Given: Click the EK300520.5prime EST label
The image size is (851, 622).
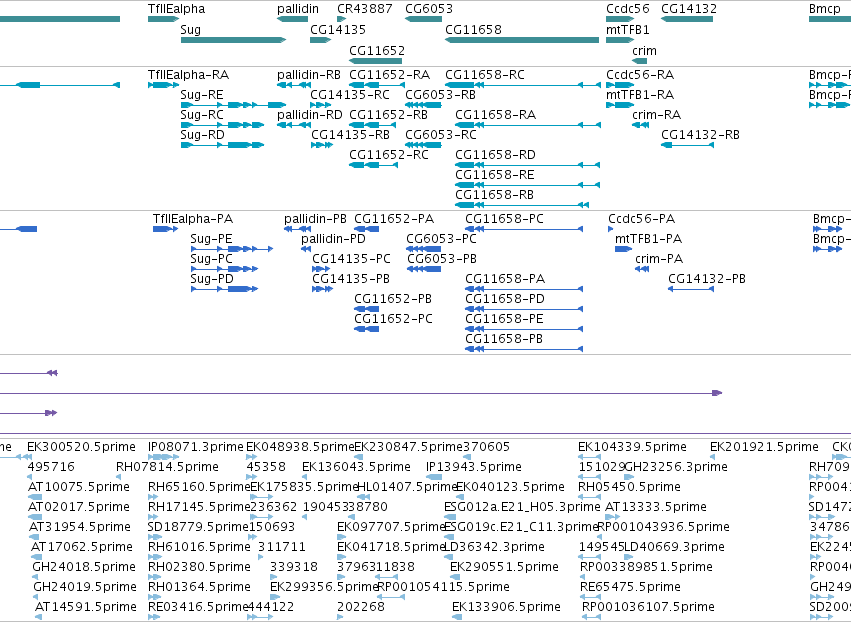Looking at the screenshot, I should click(x=81, y=447).
